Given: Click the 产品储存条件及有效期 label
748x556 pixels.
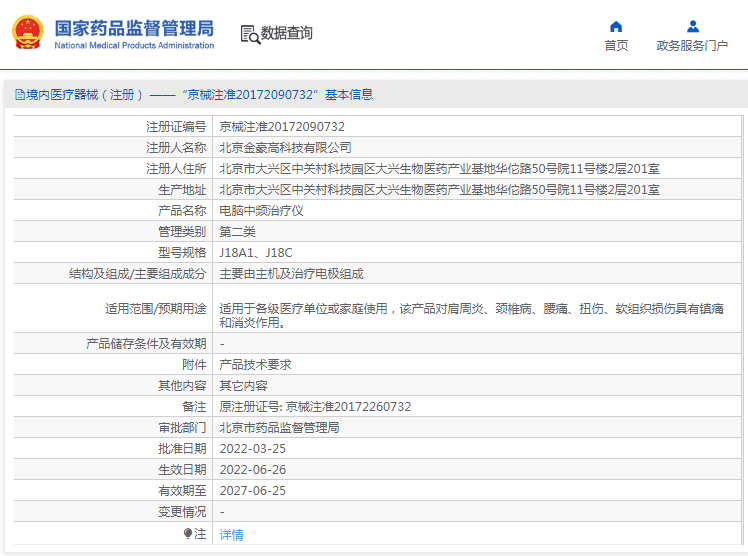Looking at the screenshot, I should click(146, 344).
